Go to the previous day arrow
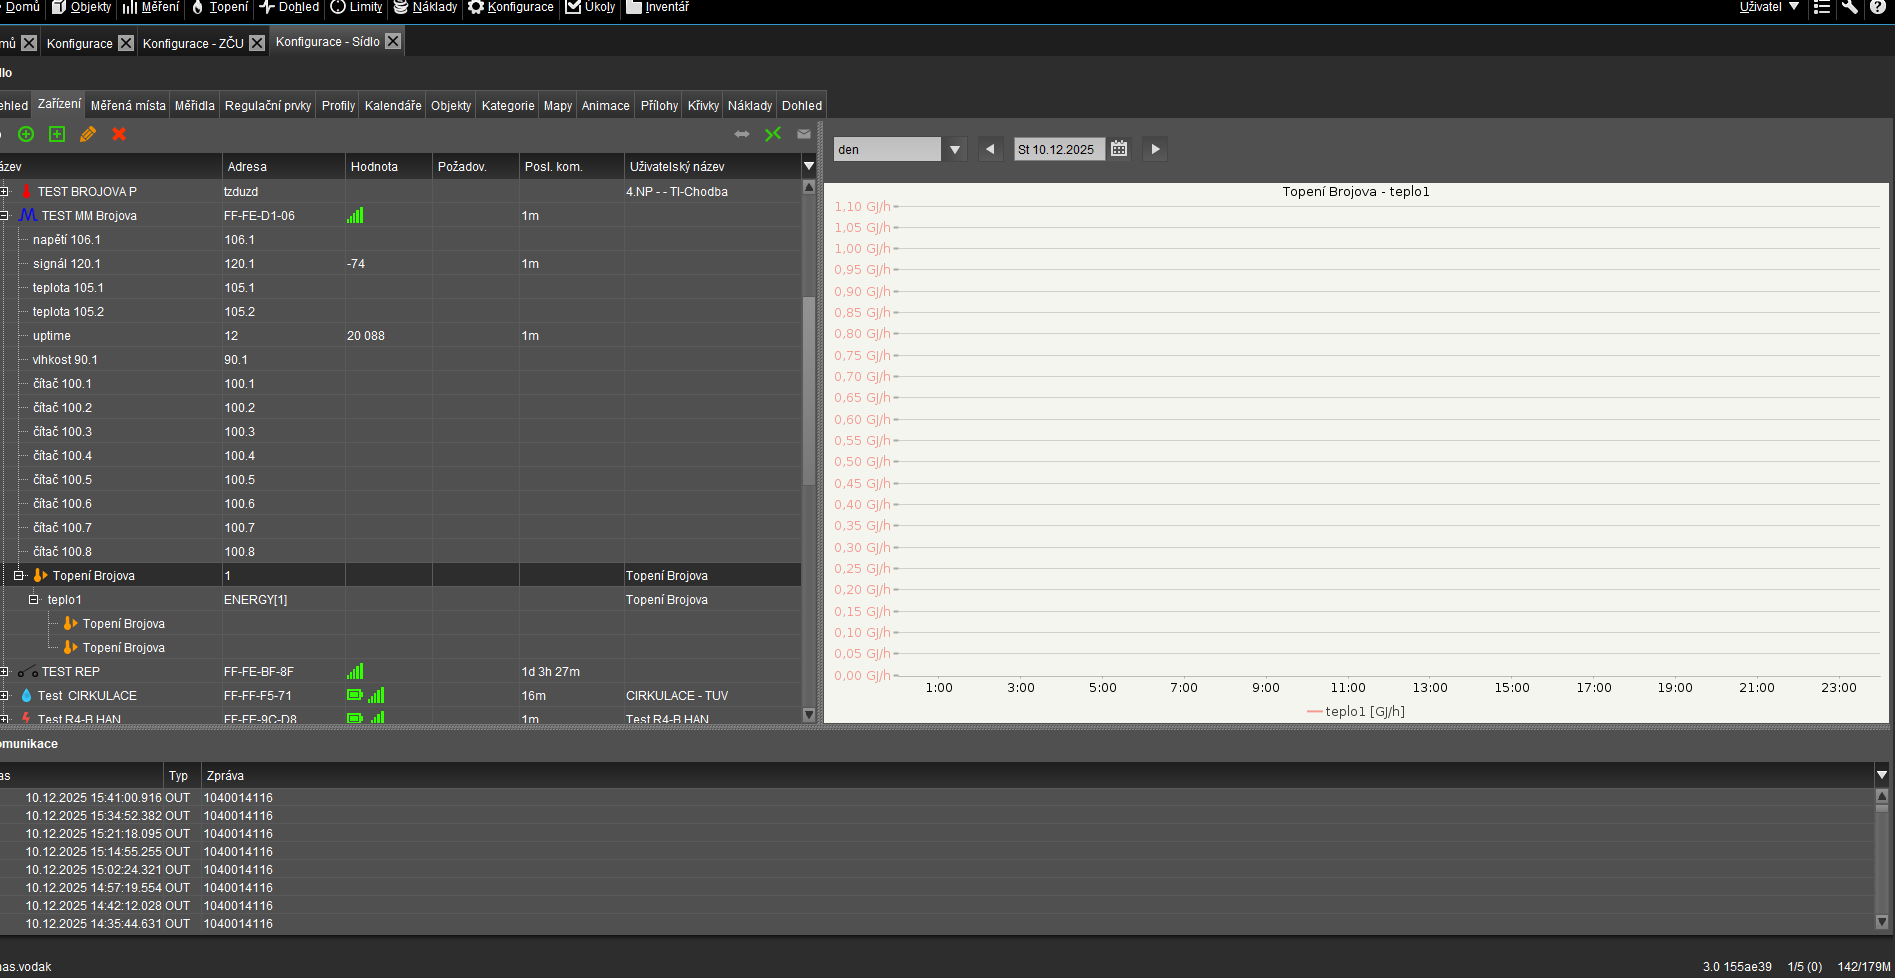This screenshot has width=1895, height=978. tap(990, 149)
